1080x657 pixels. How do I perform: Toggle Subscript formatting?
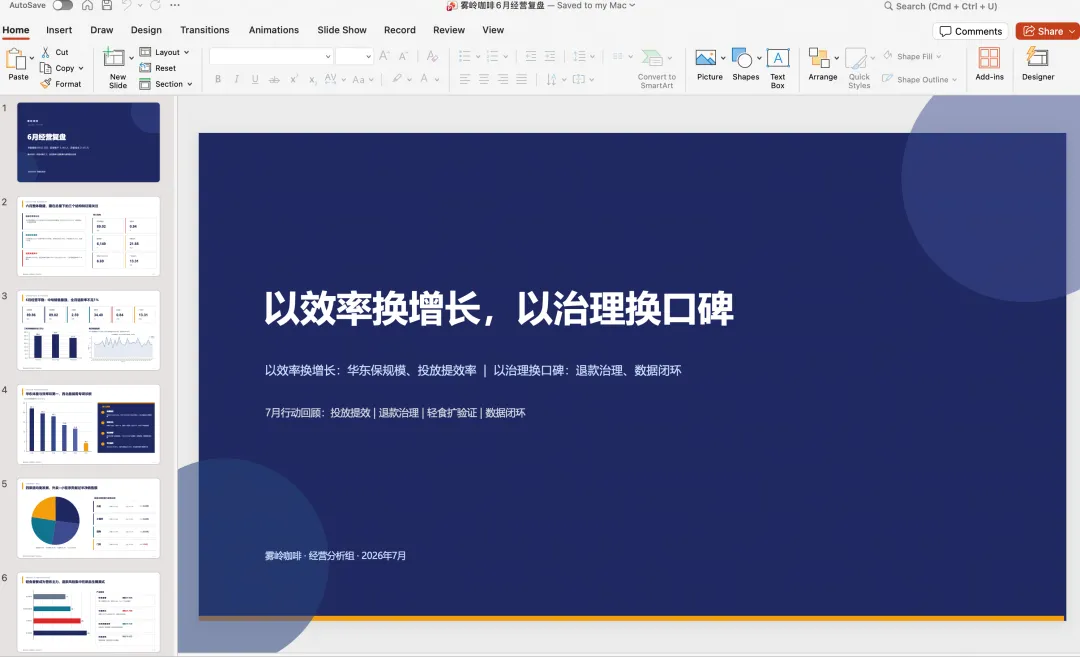point(312,79)
